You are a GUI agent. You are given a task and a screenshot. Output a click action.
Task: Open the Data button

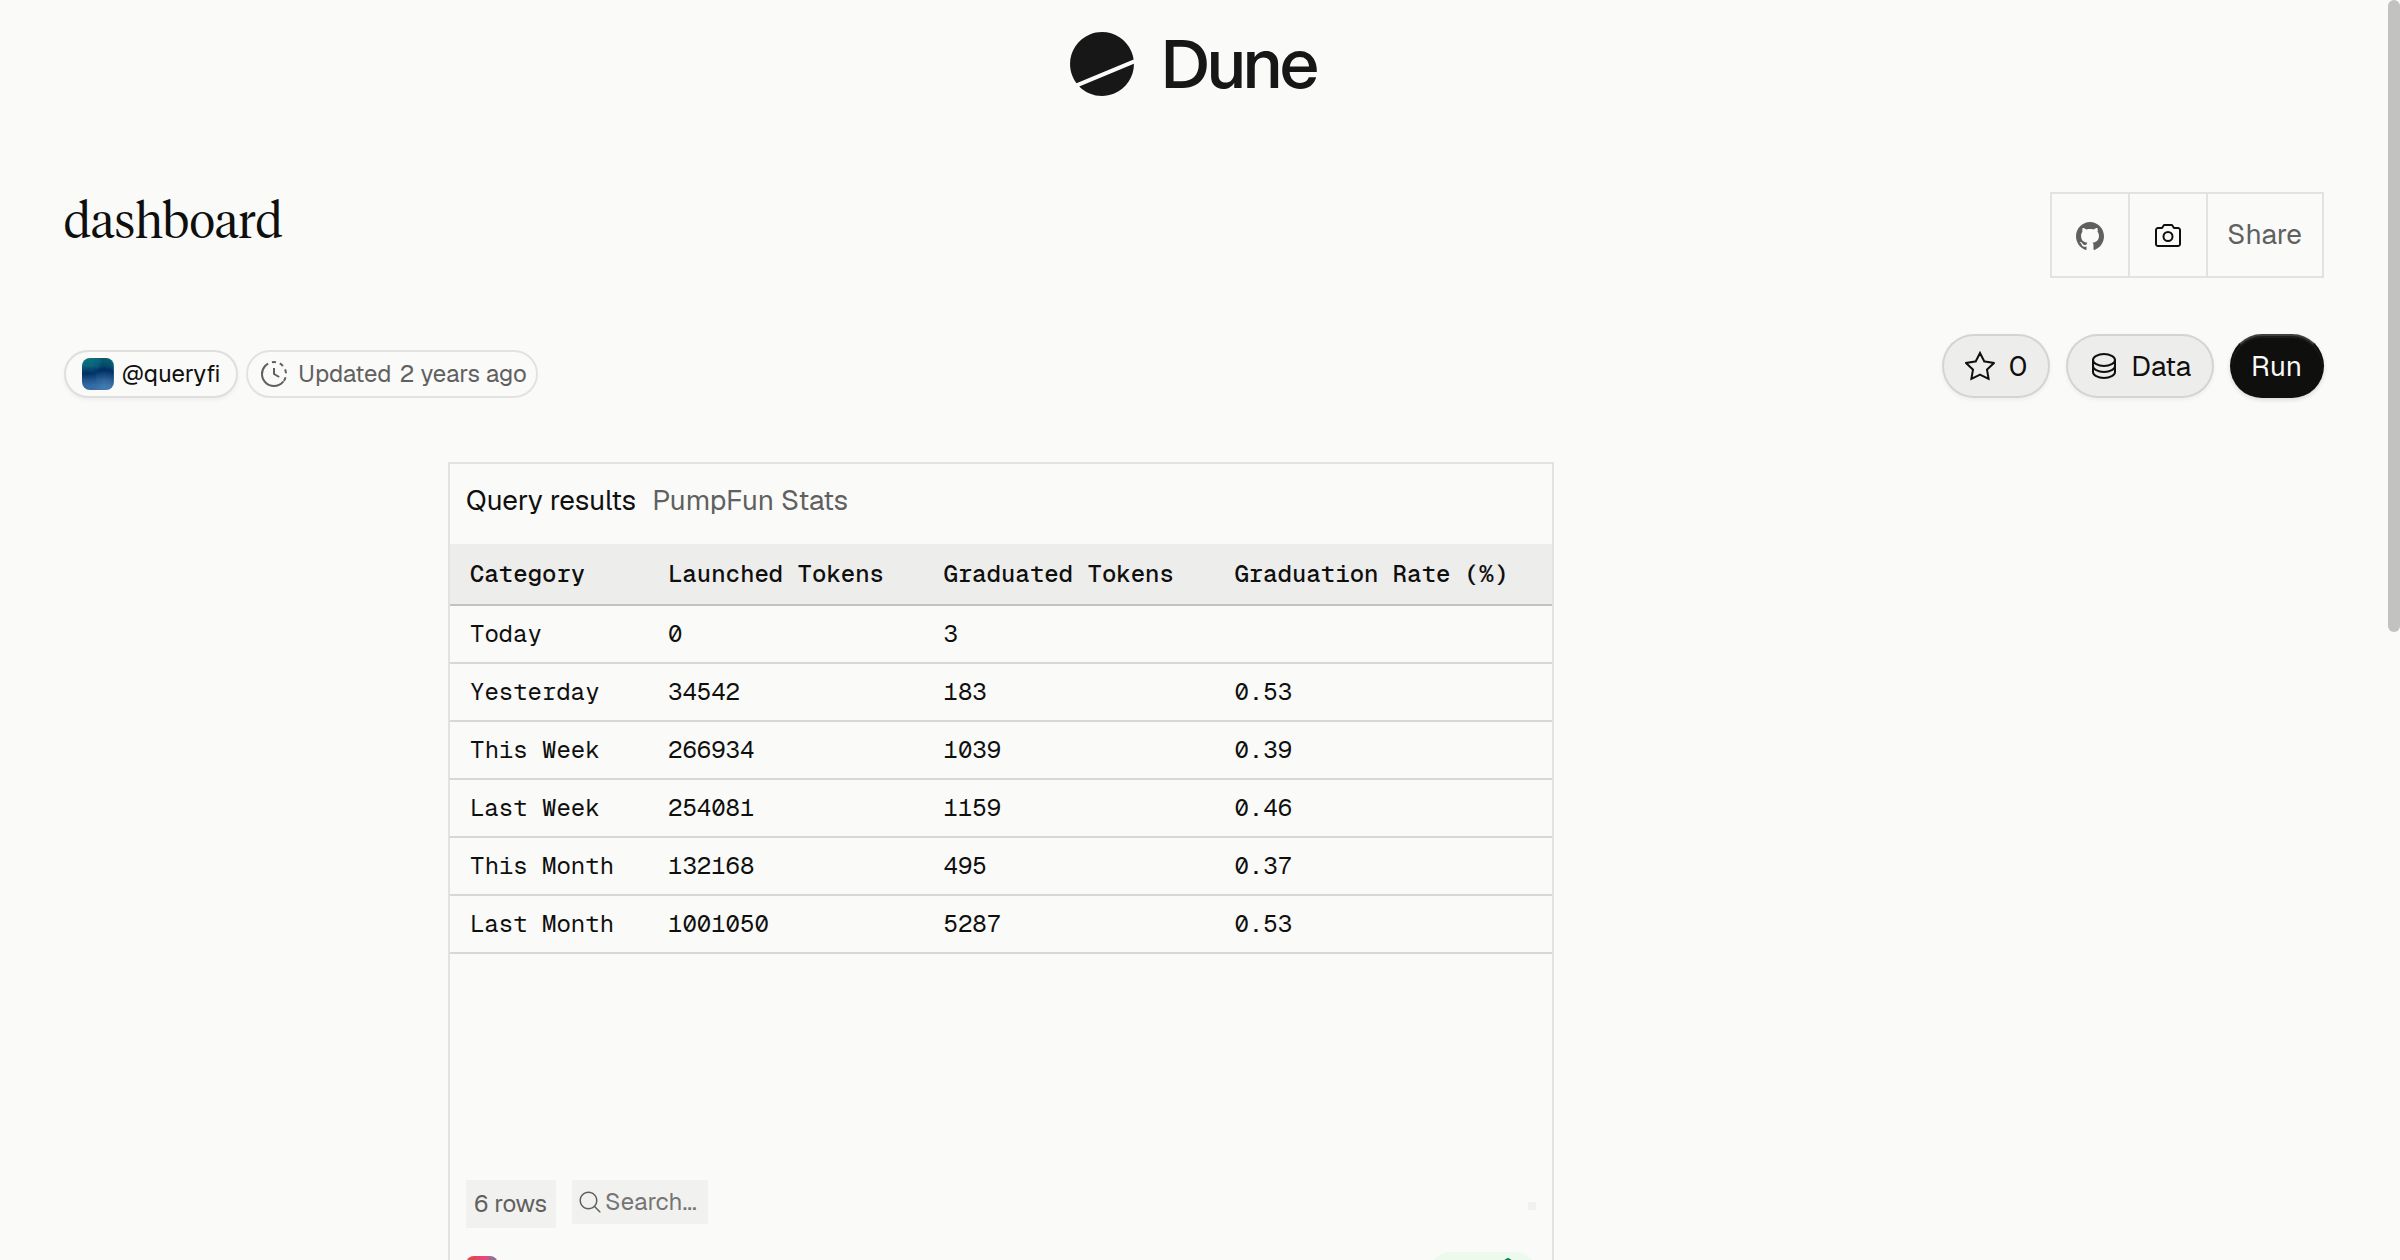tap(2140, 366)
